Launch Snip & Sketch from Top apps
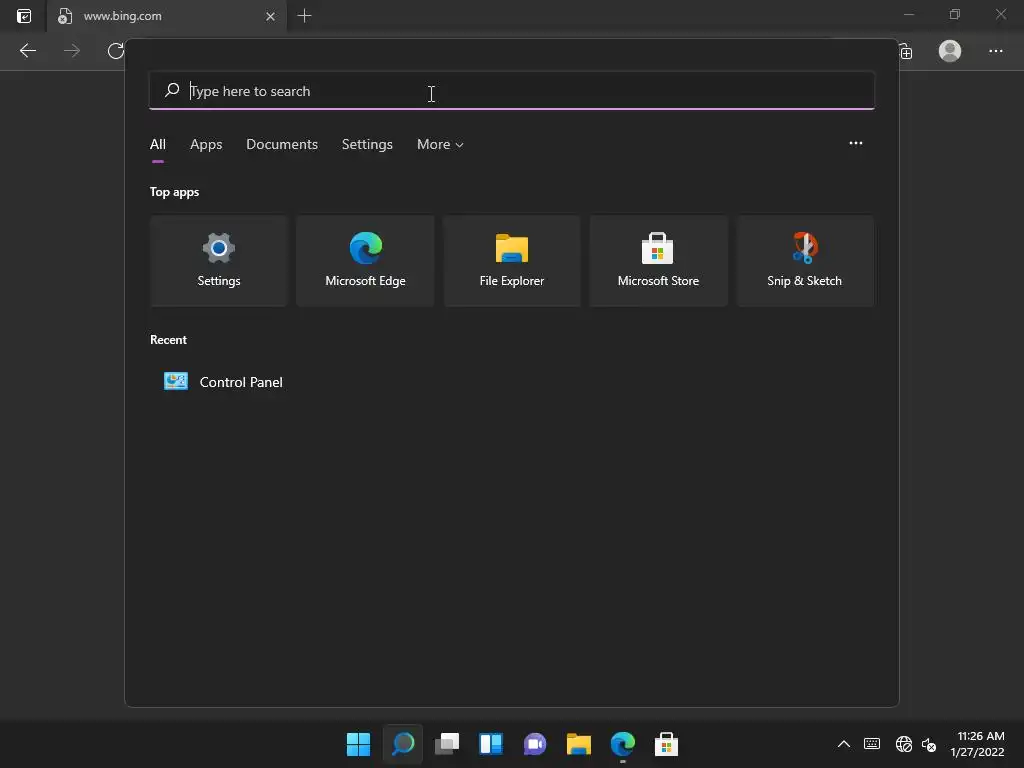1024x768 pixels. click(805, 261)
